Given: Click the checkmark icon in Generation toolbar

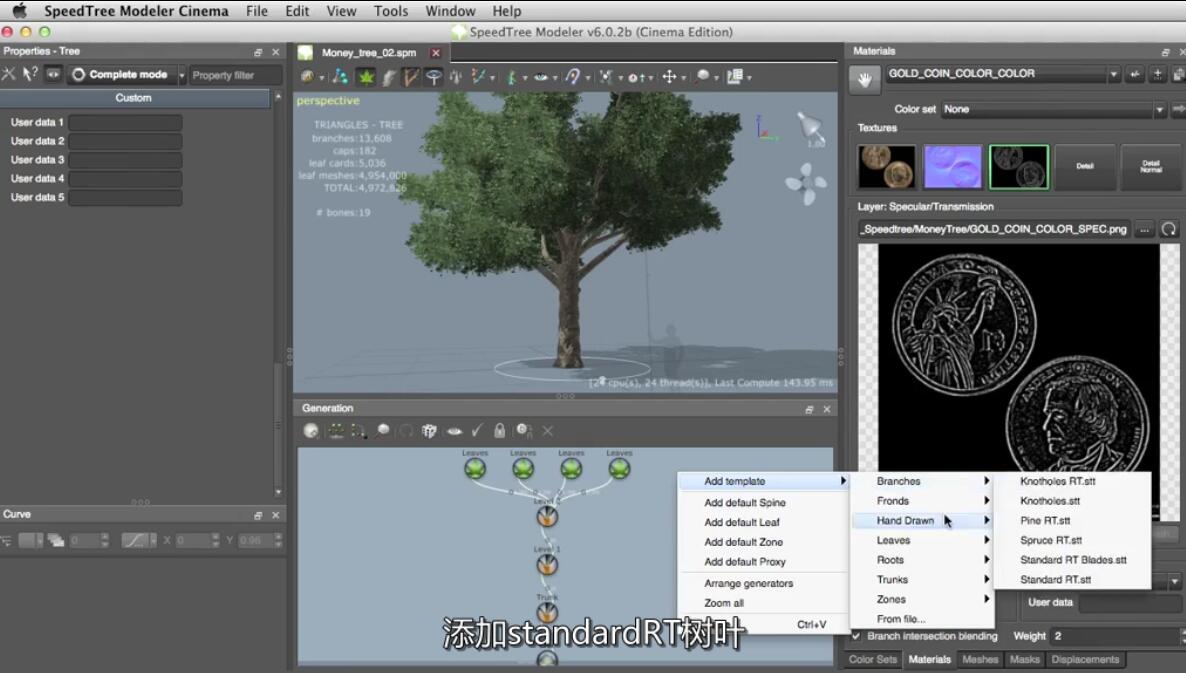Looking at the screenshot, I should coord(477,431).
